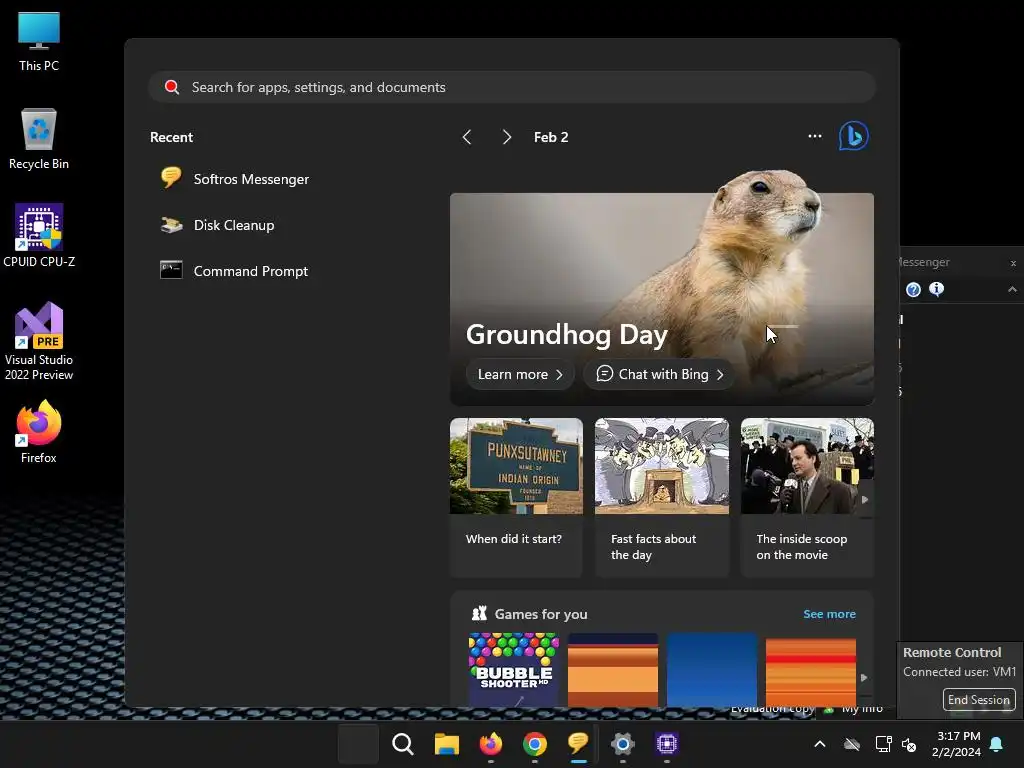Go to previous day arrow

(x=467, y=137)
